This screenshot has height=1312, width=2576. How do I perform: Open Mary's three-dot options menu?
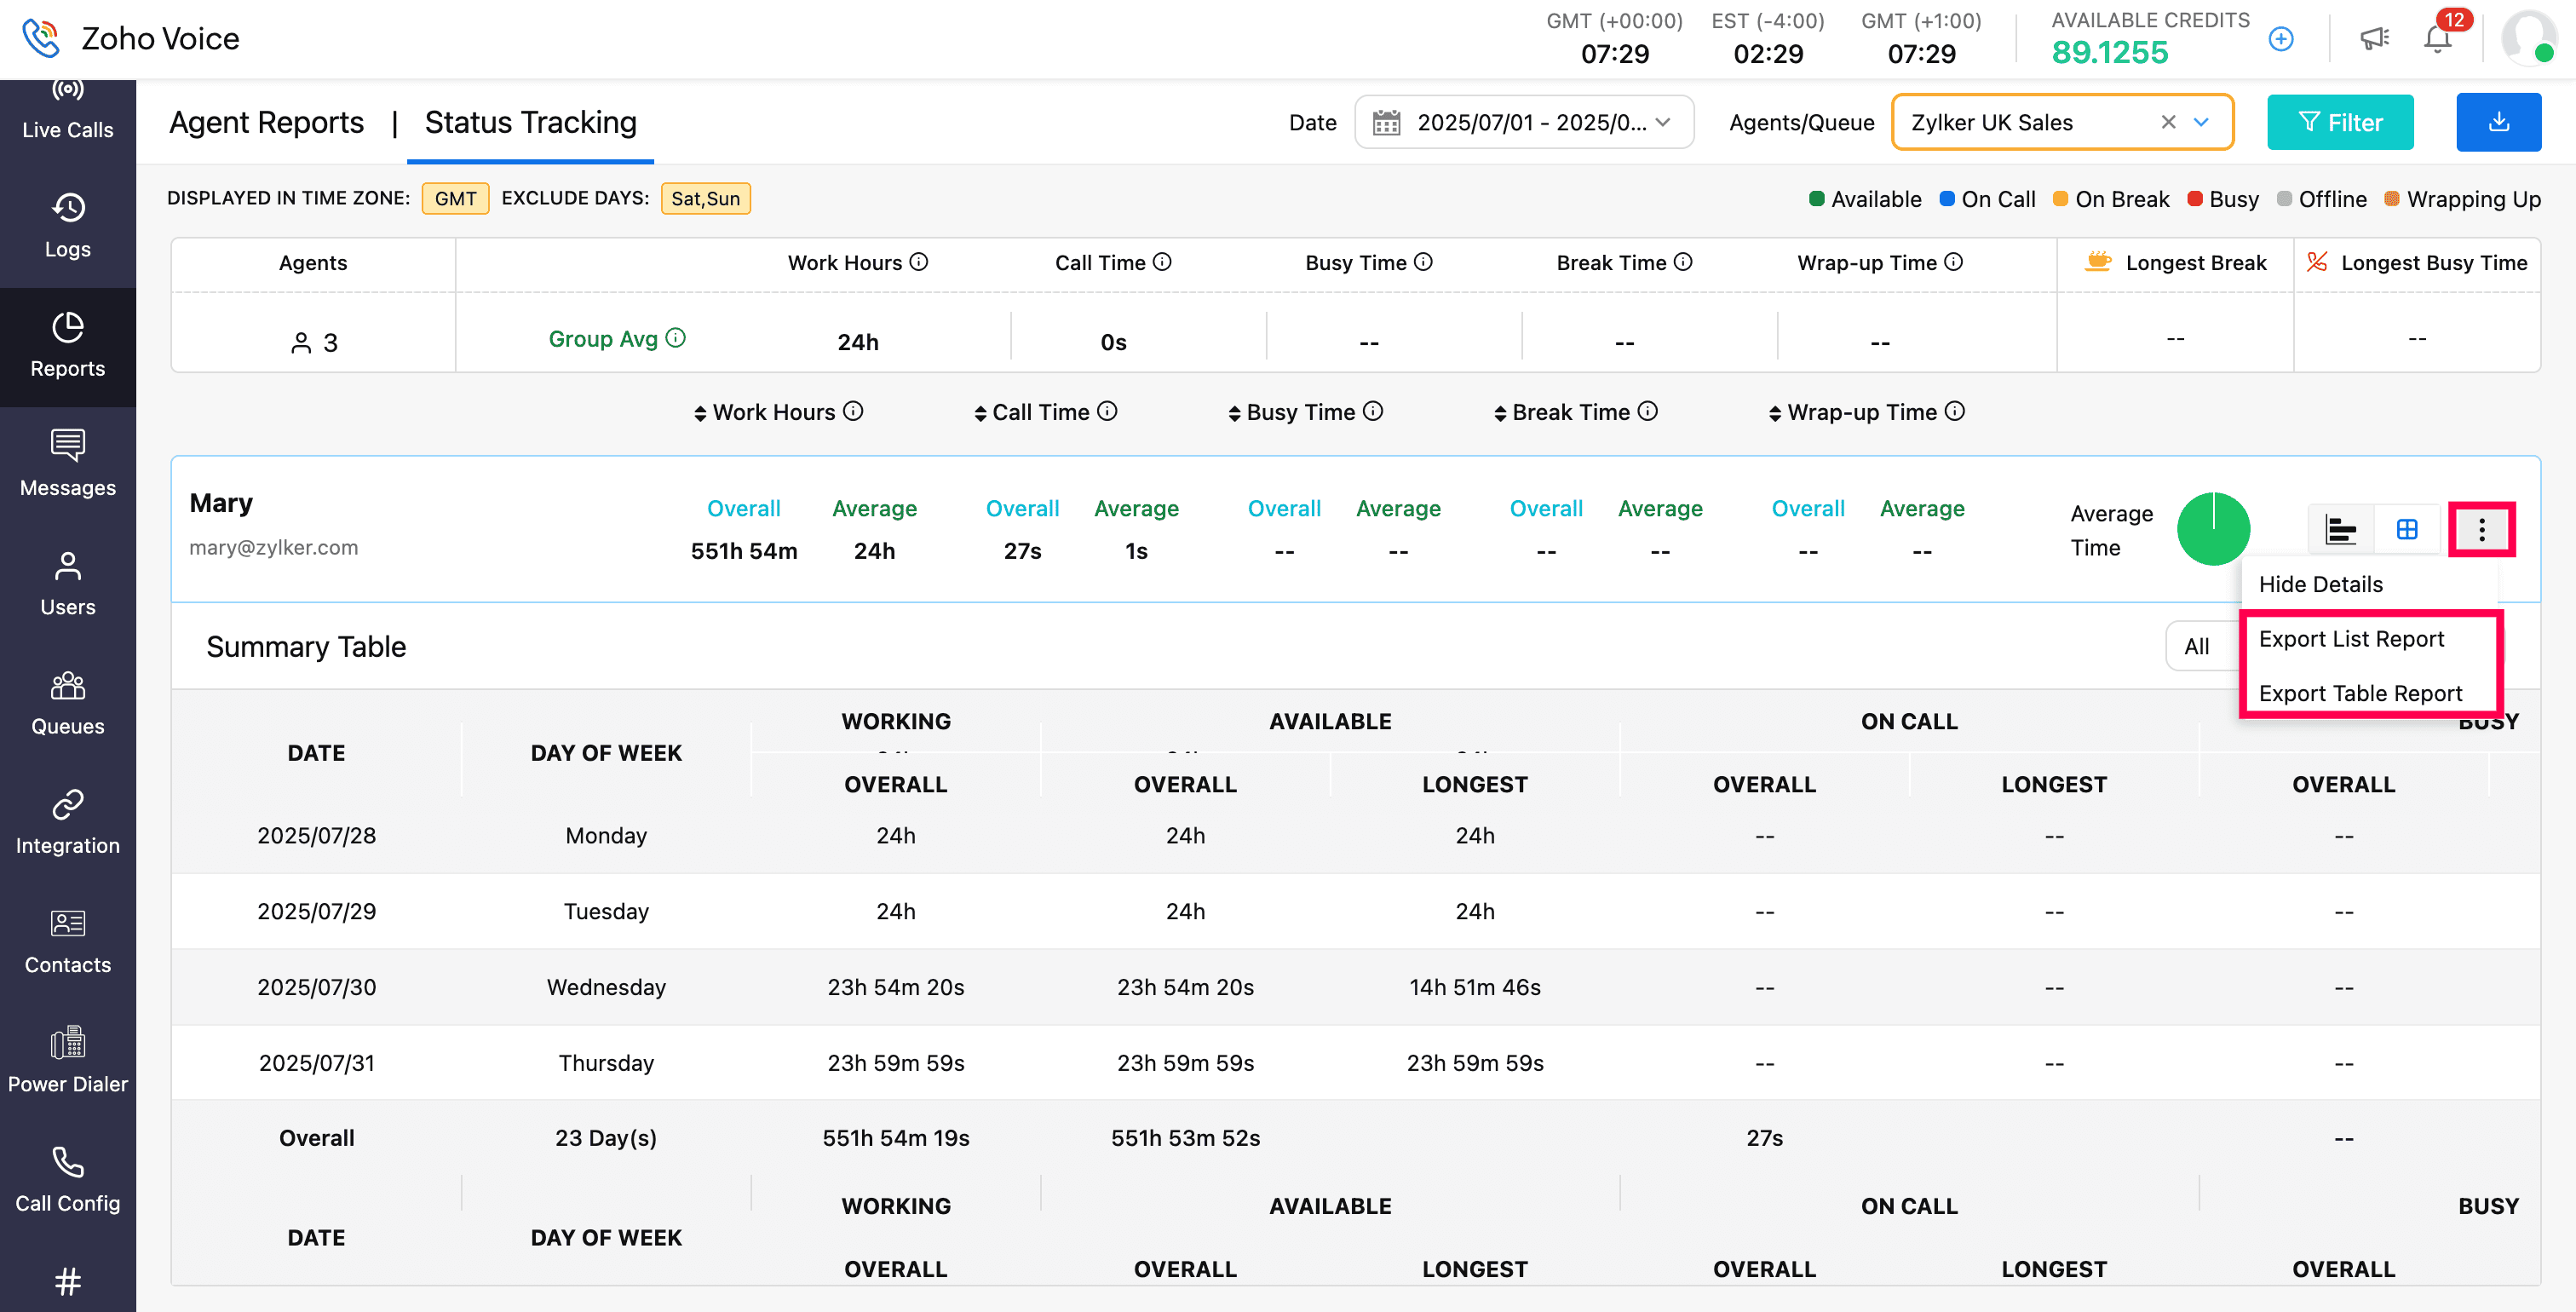click(2481, 529)
